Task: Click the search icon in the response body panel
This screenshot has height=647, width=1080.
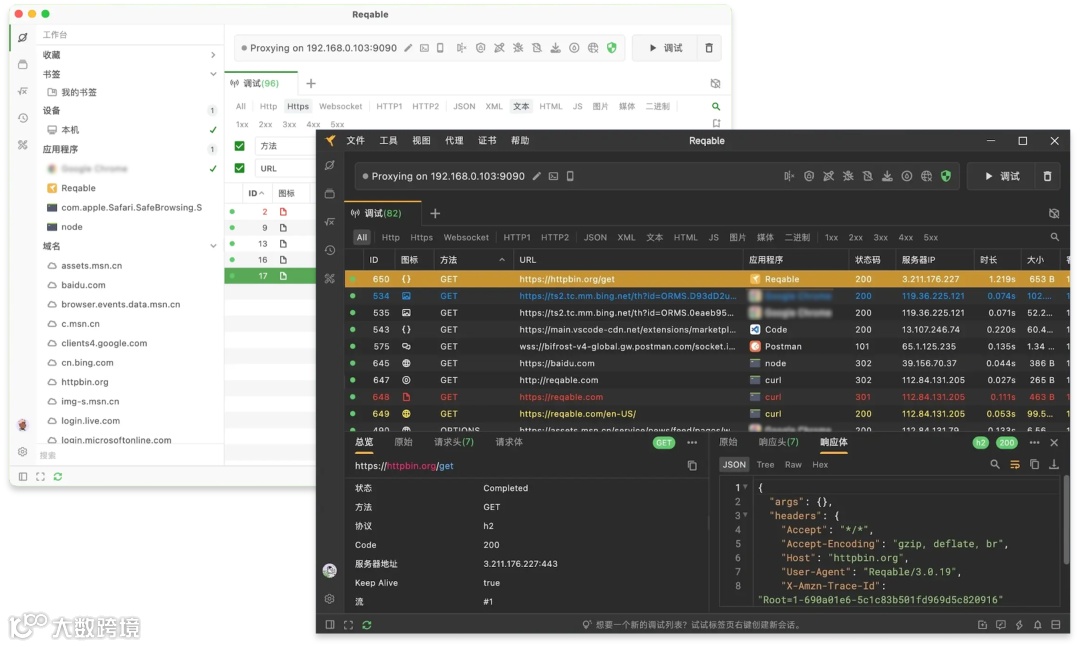Action: (x=995, y=464)
